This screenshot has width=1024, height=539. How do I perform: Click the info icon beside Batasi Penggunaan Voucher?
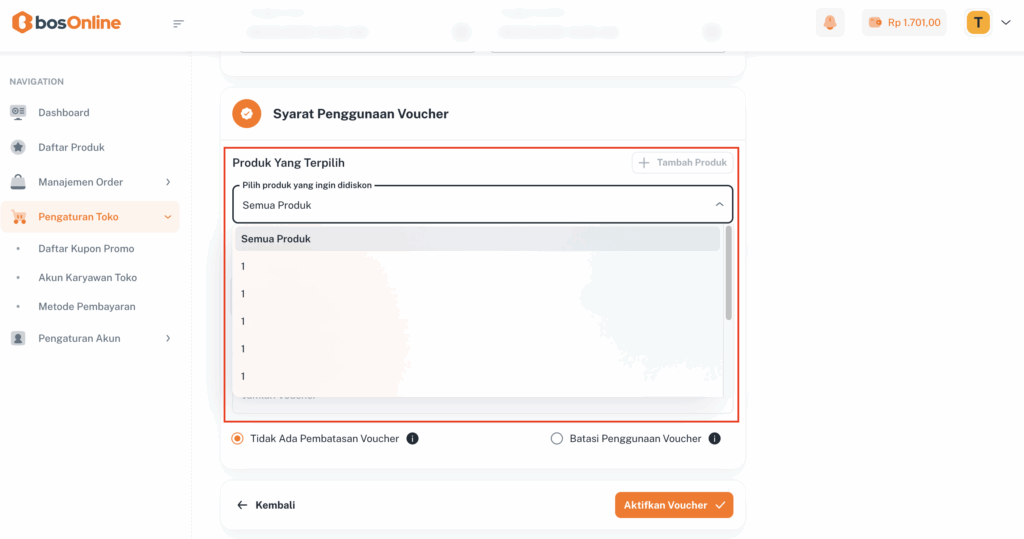714,438
